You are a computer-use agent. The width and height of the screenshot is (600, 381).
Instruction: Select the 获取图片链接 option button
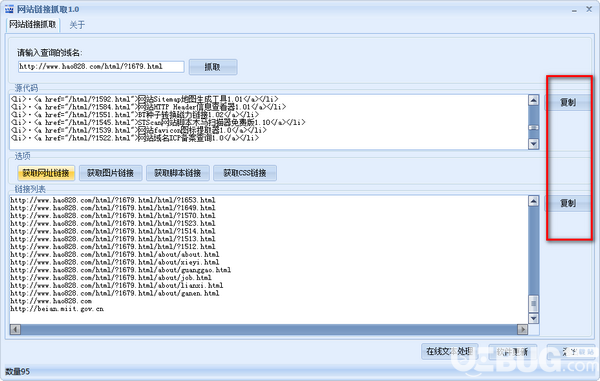pos(111,173)
